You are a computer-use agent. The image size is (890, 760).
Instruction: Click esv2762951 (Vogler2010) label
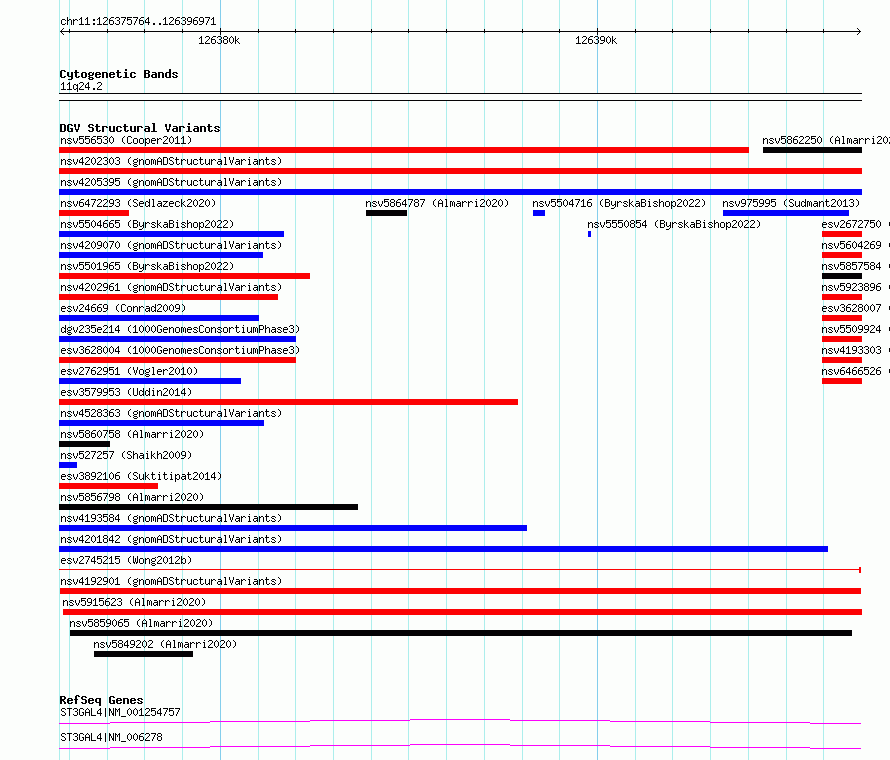point(129,371)
